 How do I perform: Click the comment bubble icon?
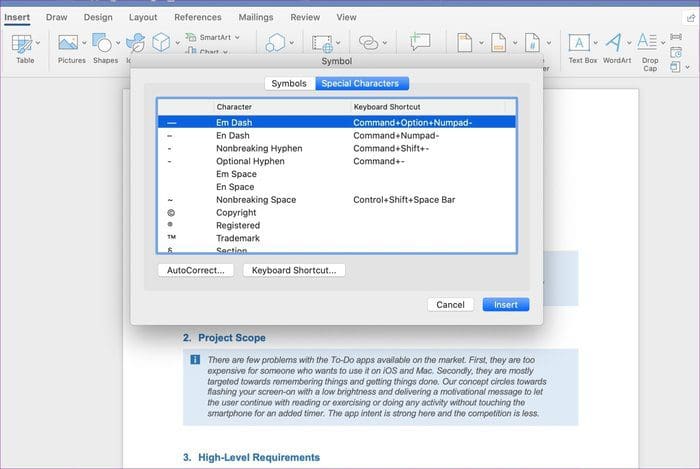420,42
